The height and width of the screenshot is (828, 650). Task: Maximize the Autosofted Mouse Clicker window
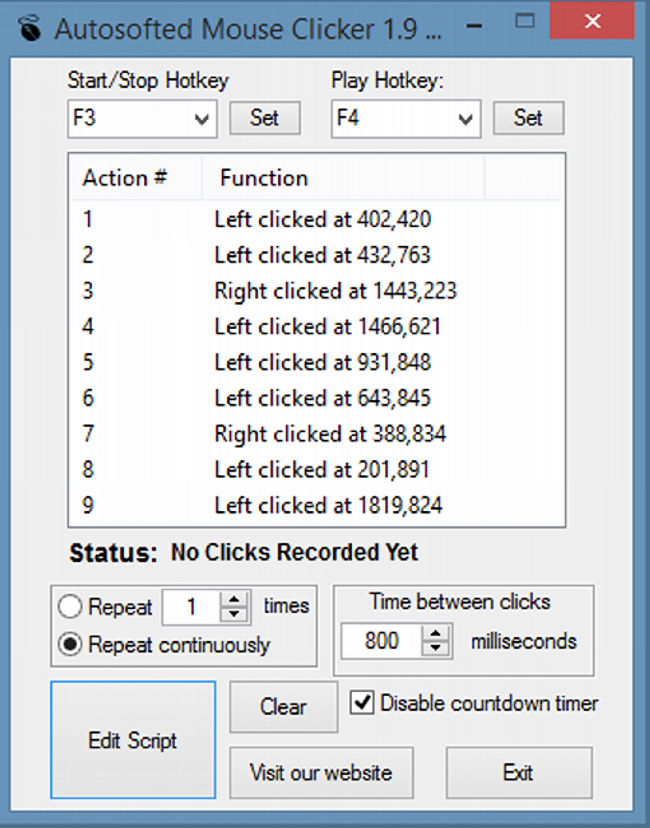point(524,22)
